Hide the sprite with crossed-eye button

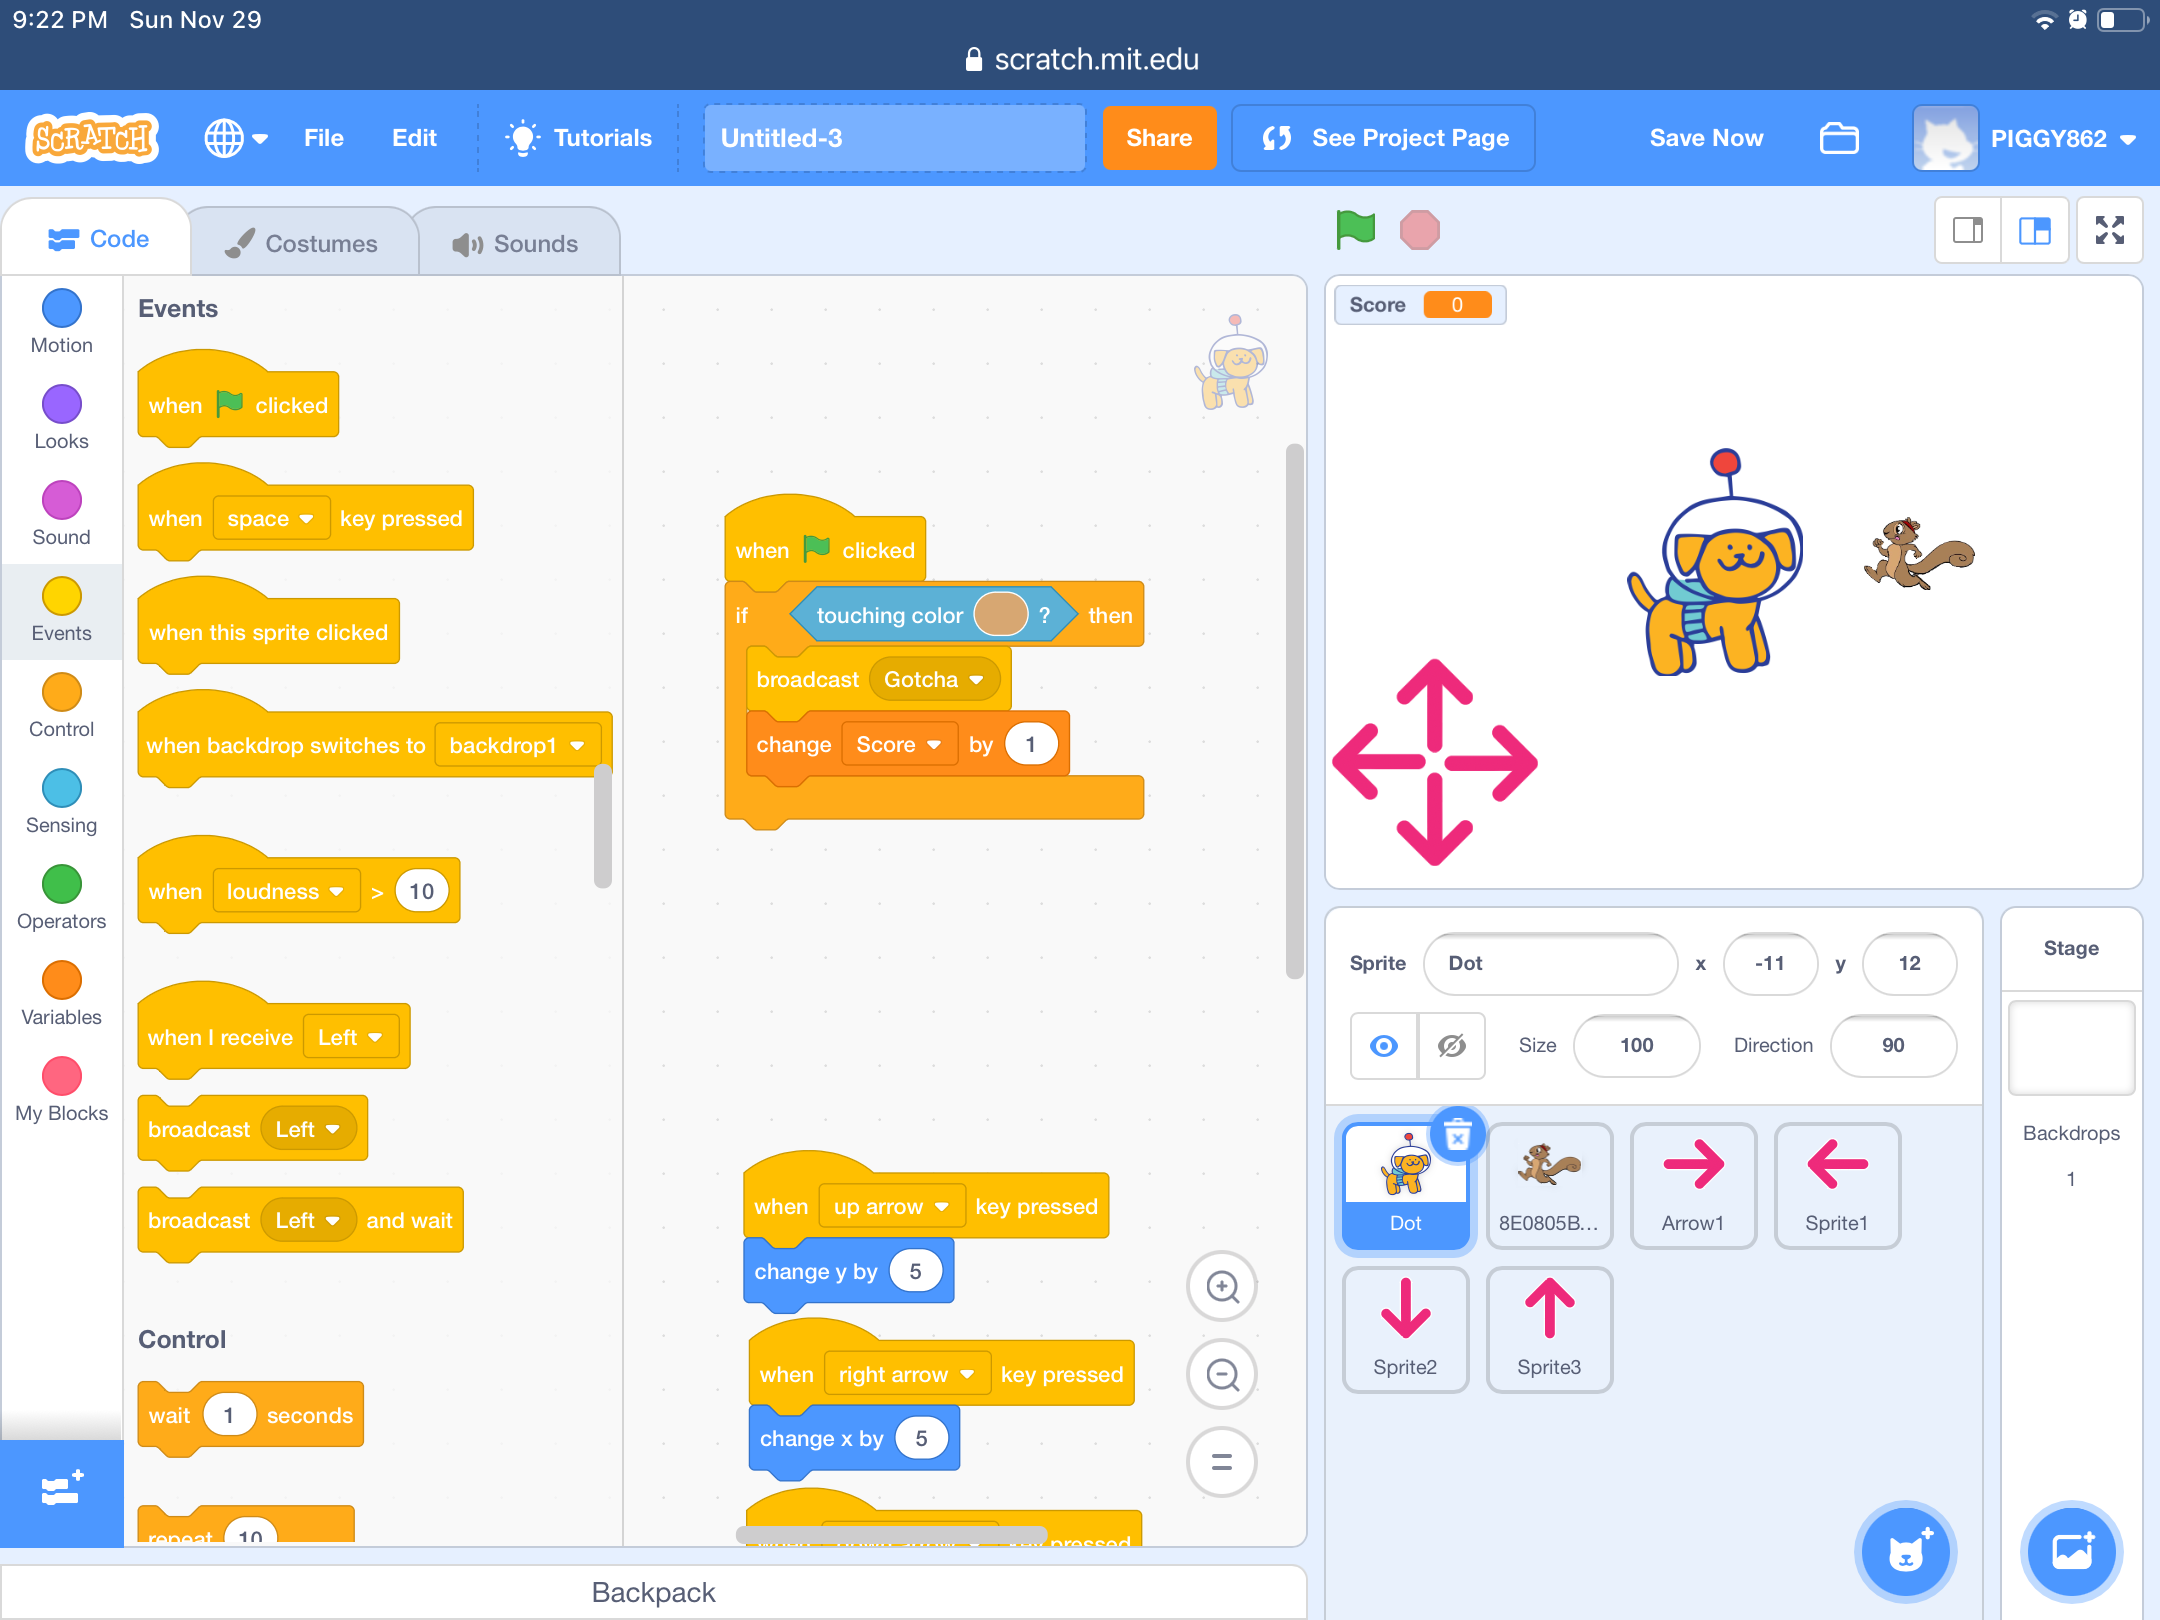tap(1451, 1046)
